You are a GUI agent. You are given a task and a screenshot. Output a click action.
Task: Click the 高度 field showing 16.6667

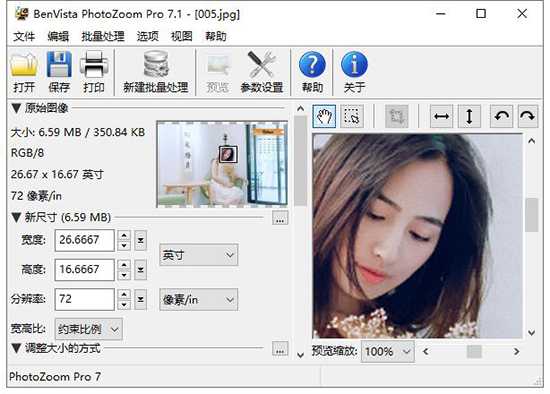tap(85, 270)
